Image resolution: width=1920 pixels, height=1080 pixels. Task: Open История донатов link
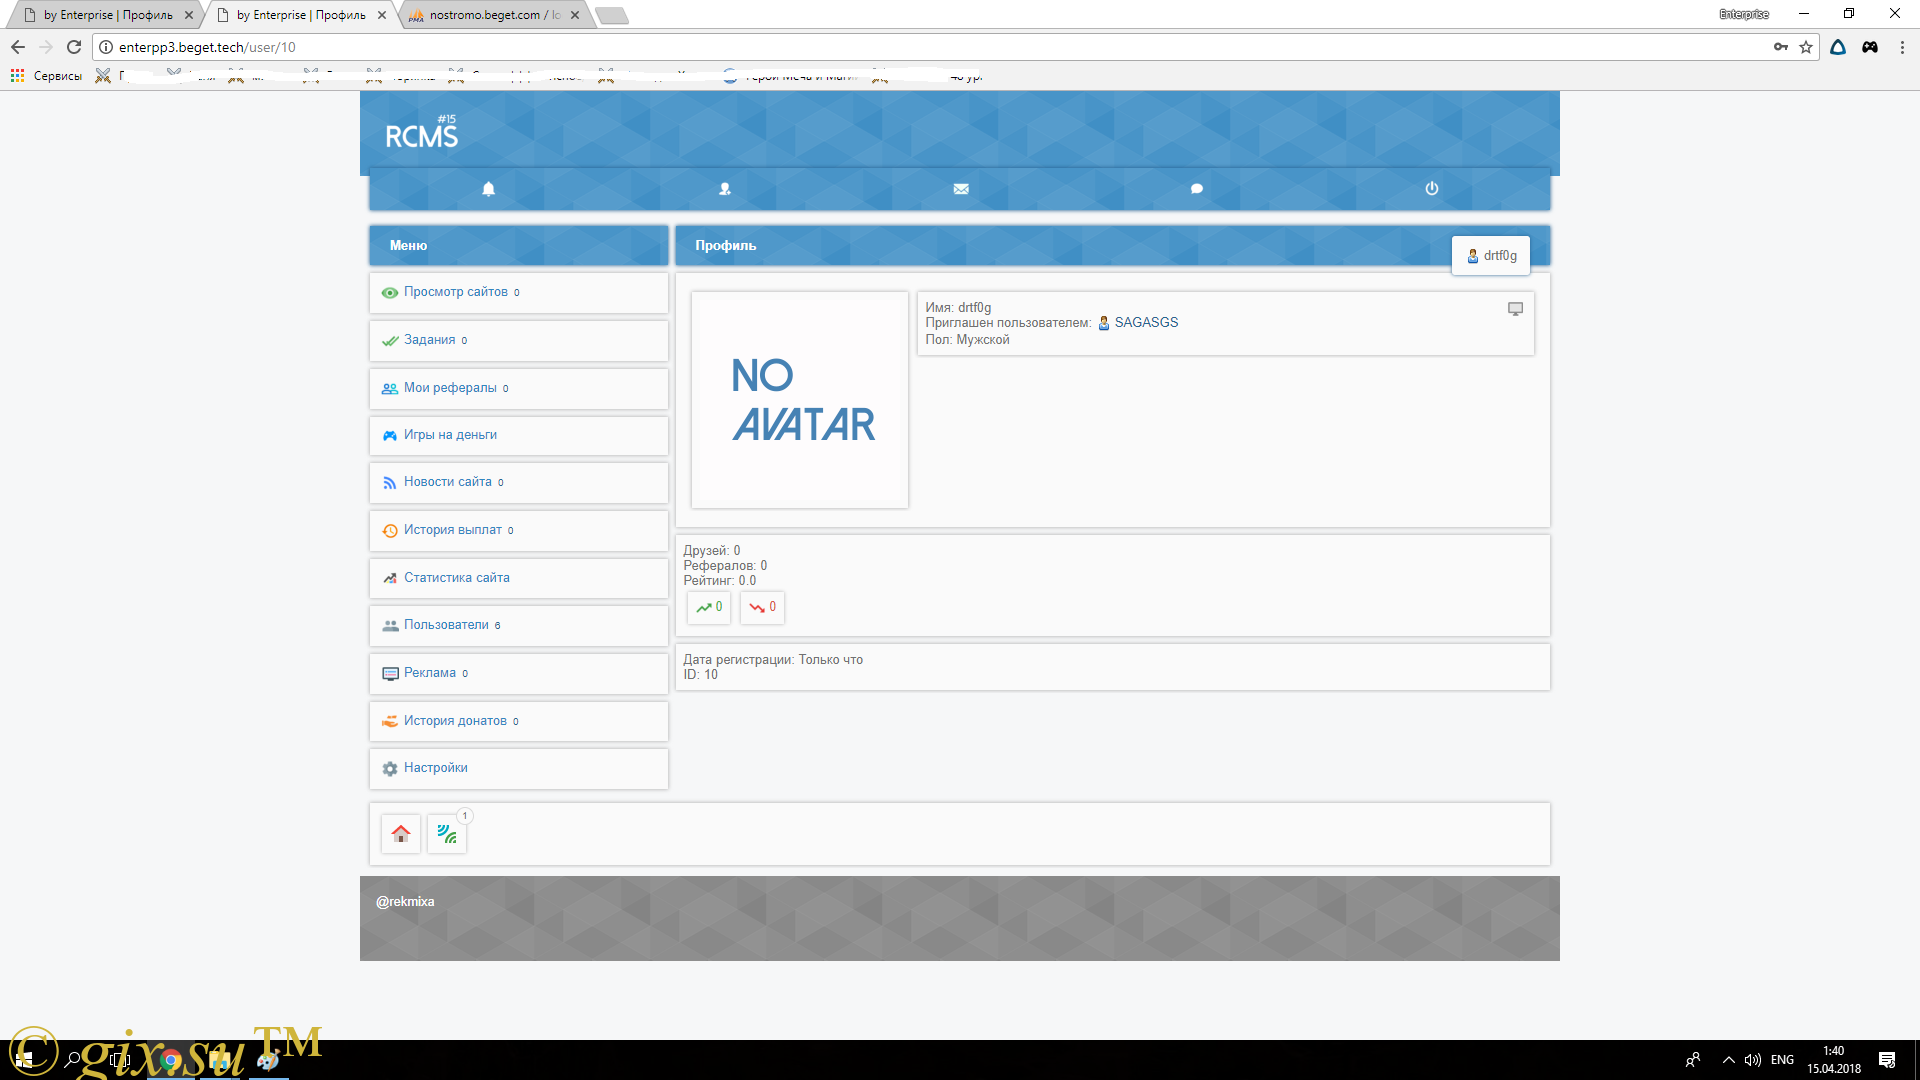455,721
